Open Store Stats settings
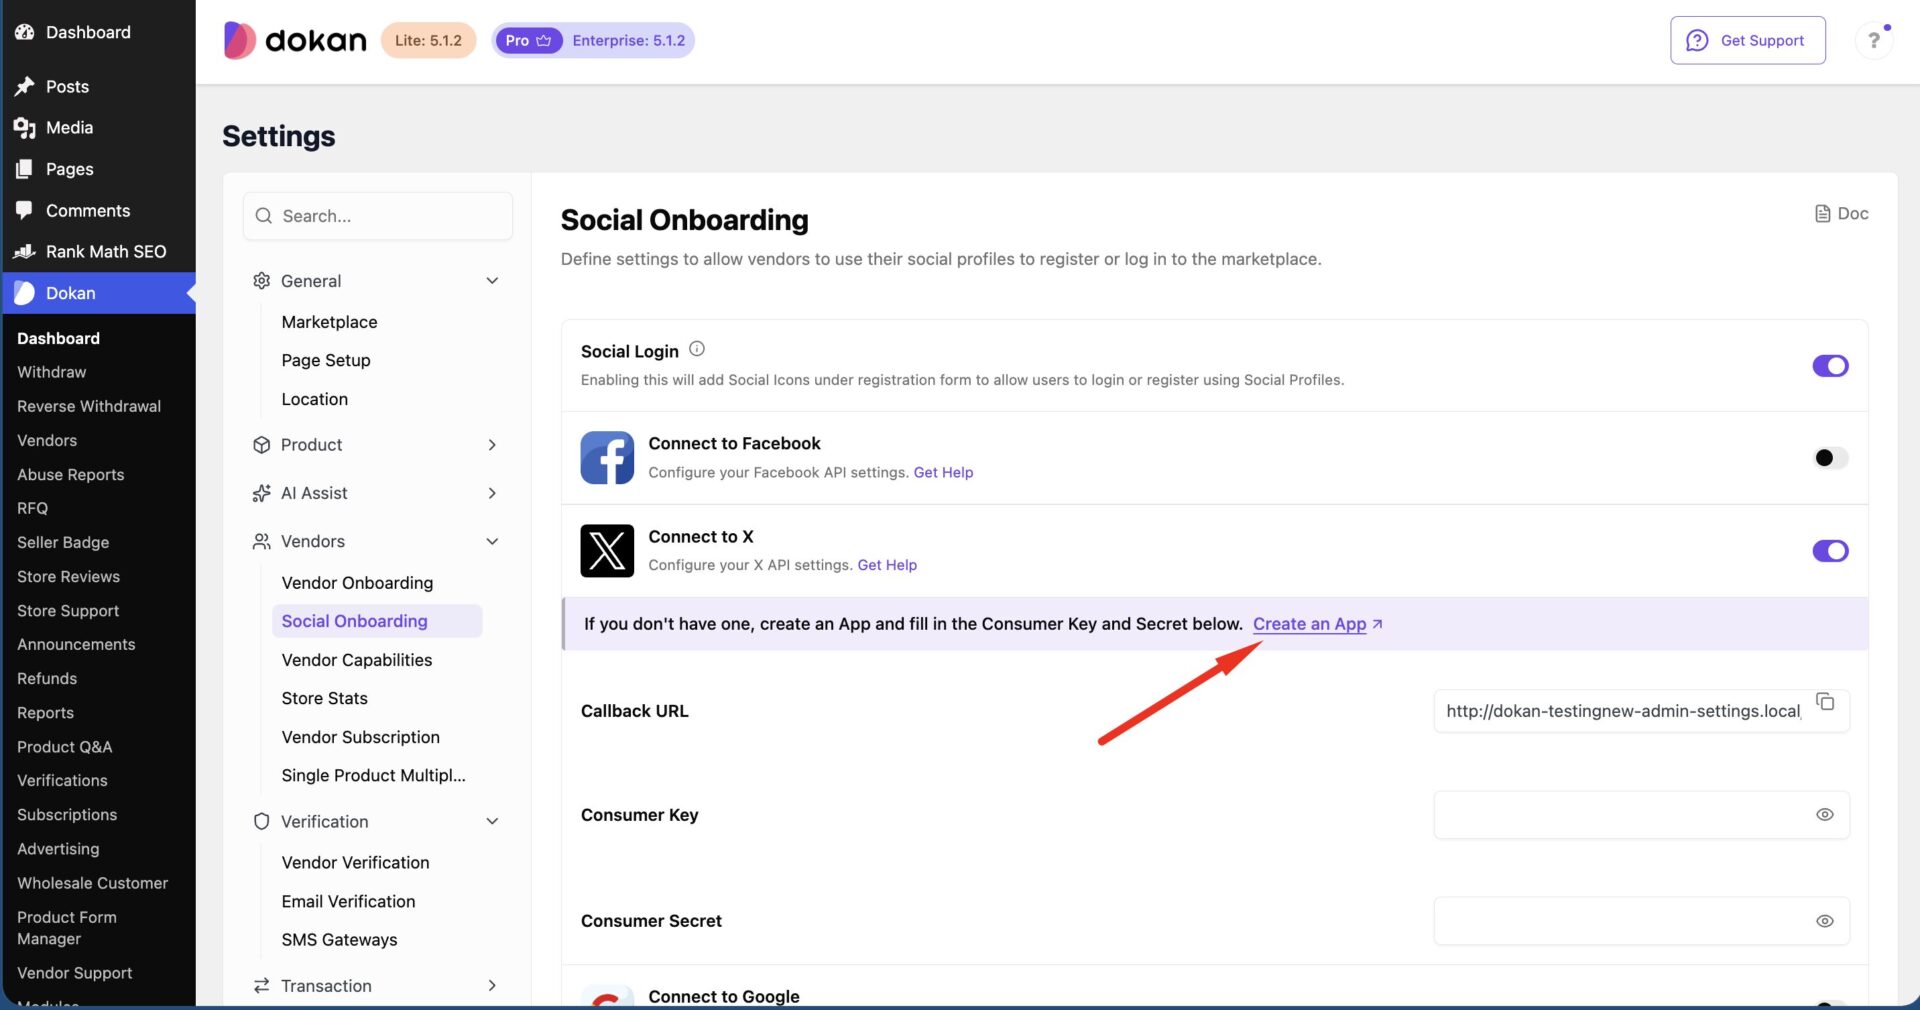Viewport: 1920px width, 1010px height. (x=325, y=698)
